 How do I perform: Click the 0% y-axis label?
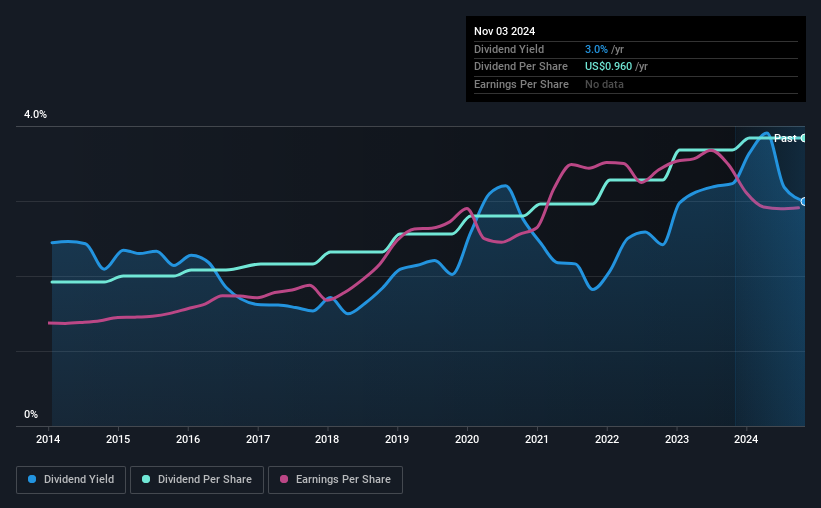[31, 415]
